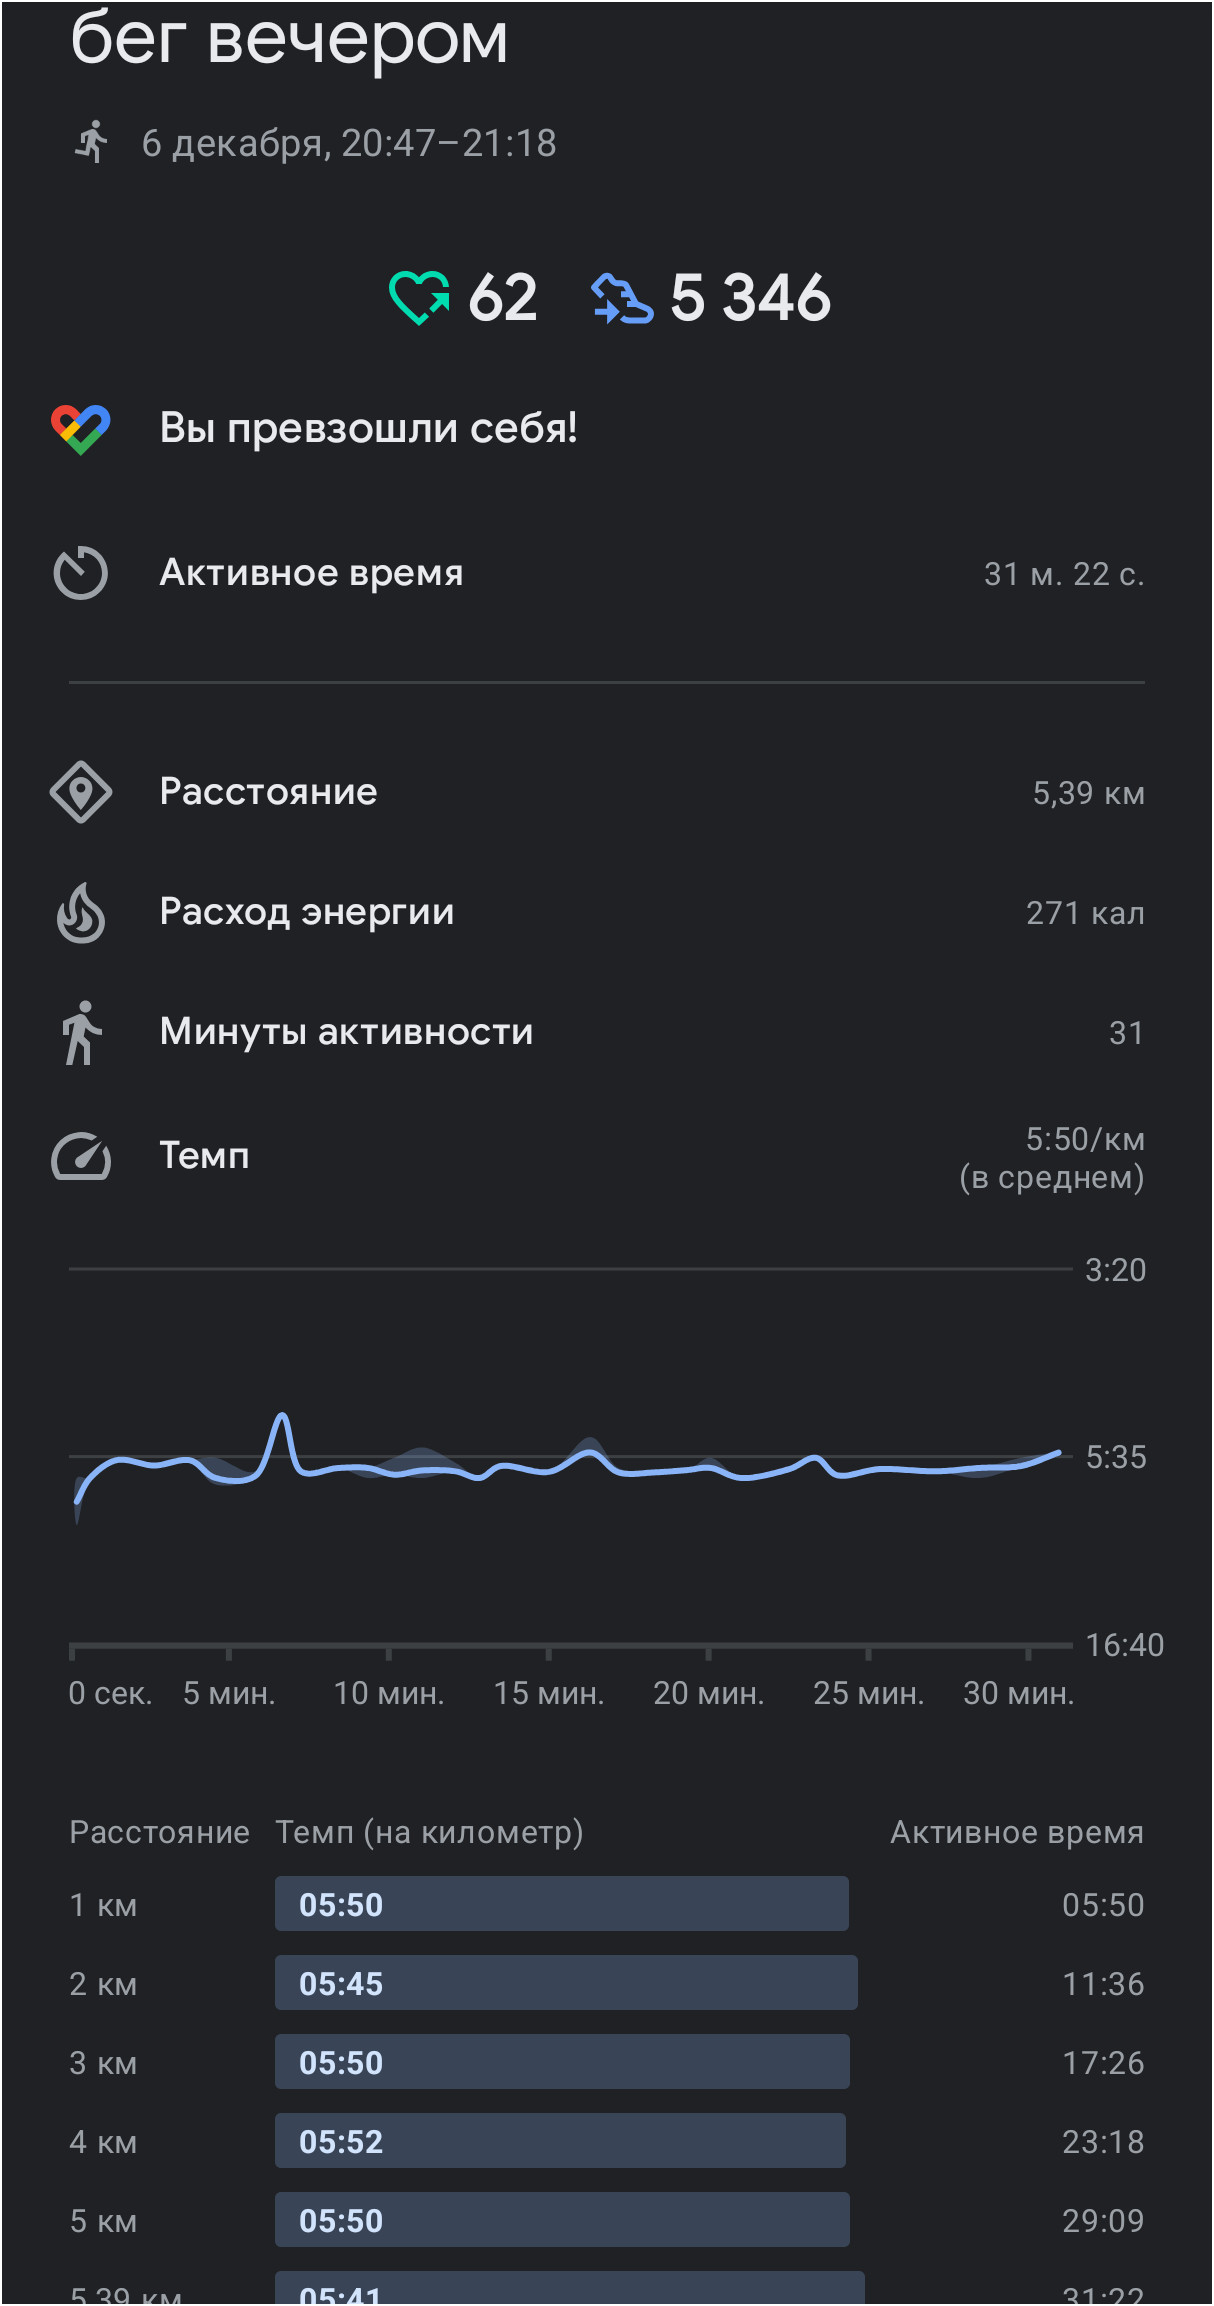The width and height of the screenshot is (1214, 2306).
Task: Tap the Минуты активности walking icon
Action: click(81, 1033)
